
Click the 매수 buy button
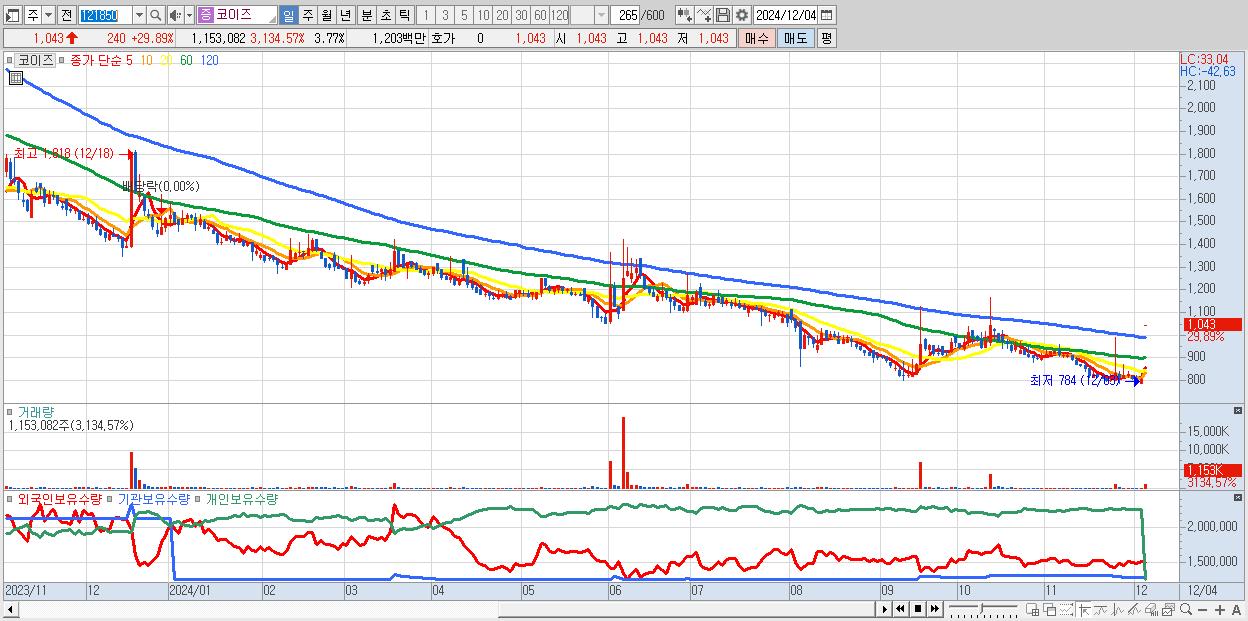(x=756, y=38)
